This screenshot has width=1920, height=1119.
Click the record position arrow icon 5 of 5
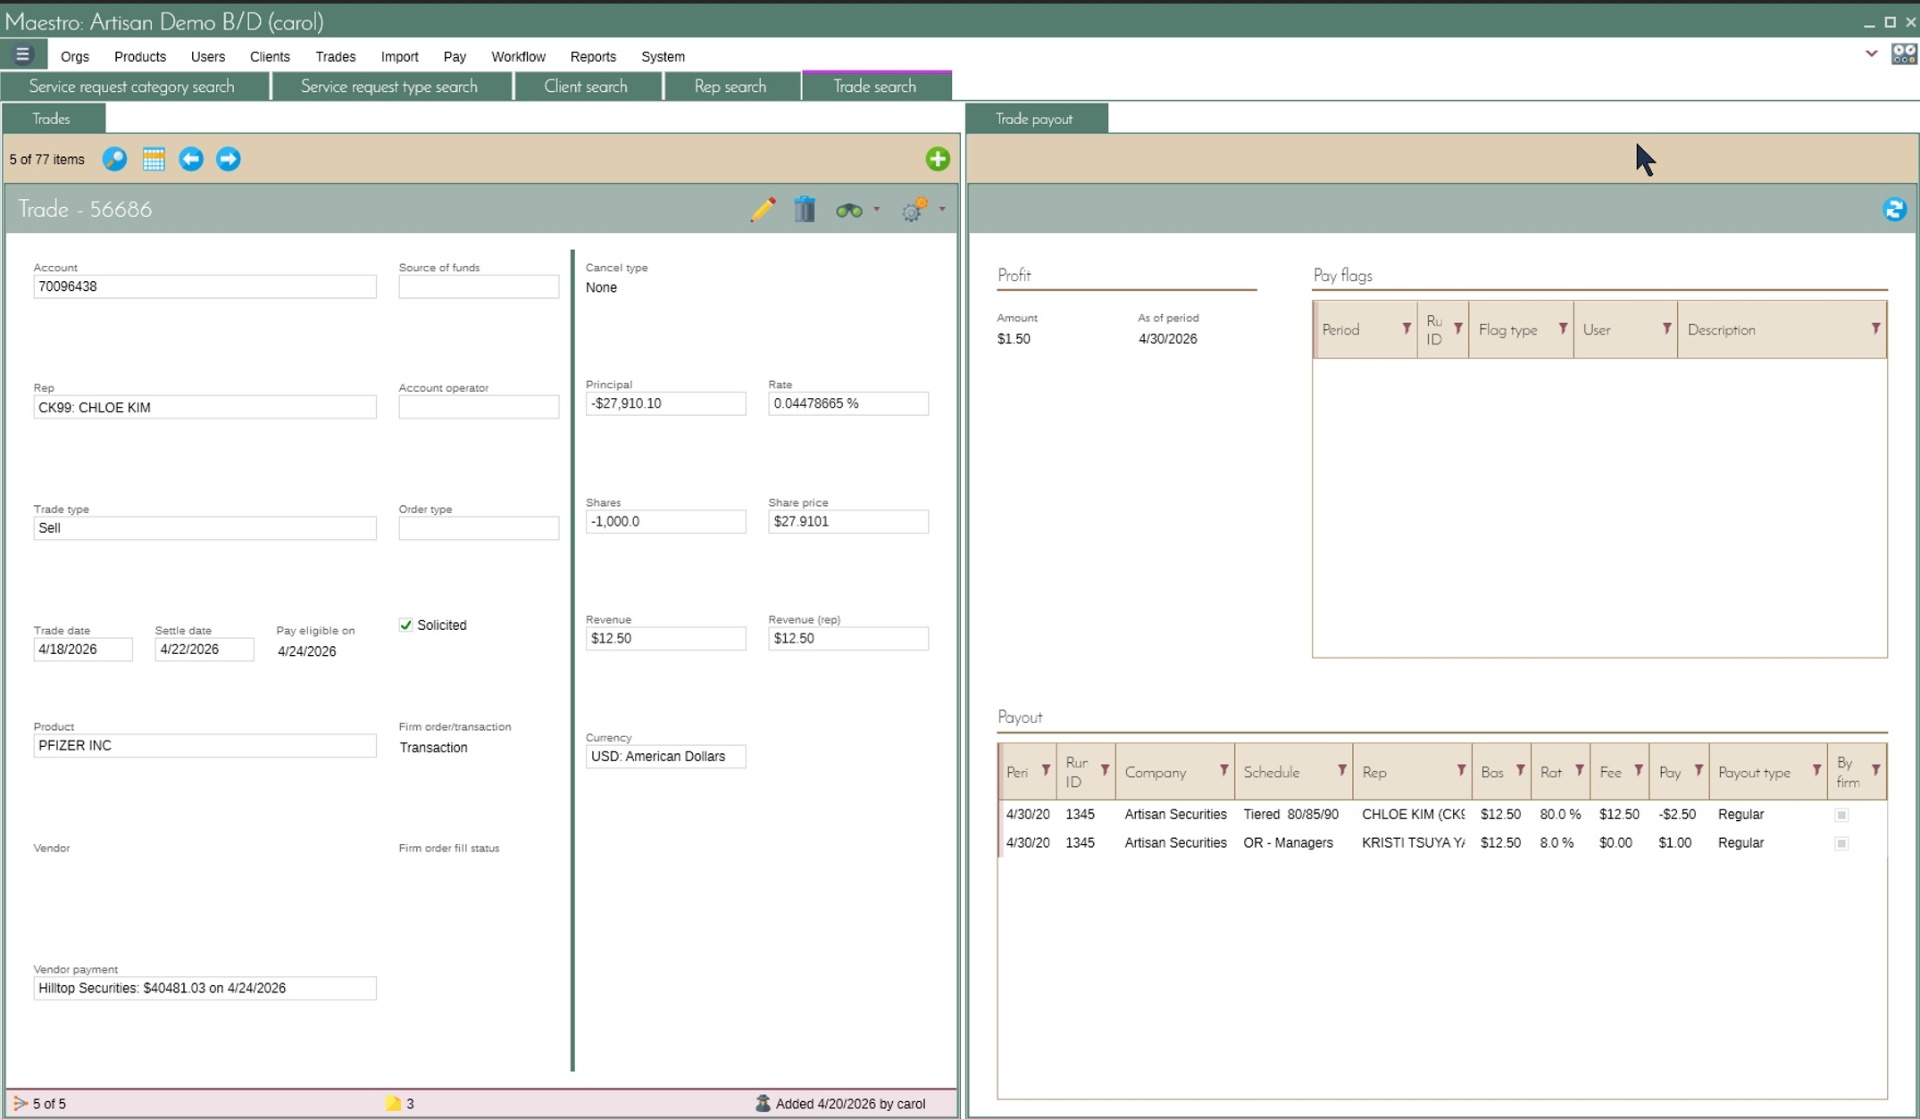[20, 1104]
